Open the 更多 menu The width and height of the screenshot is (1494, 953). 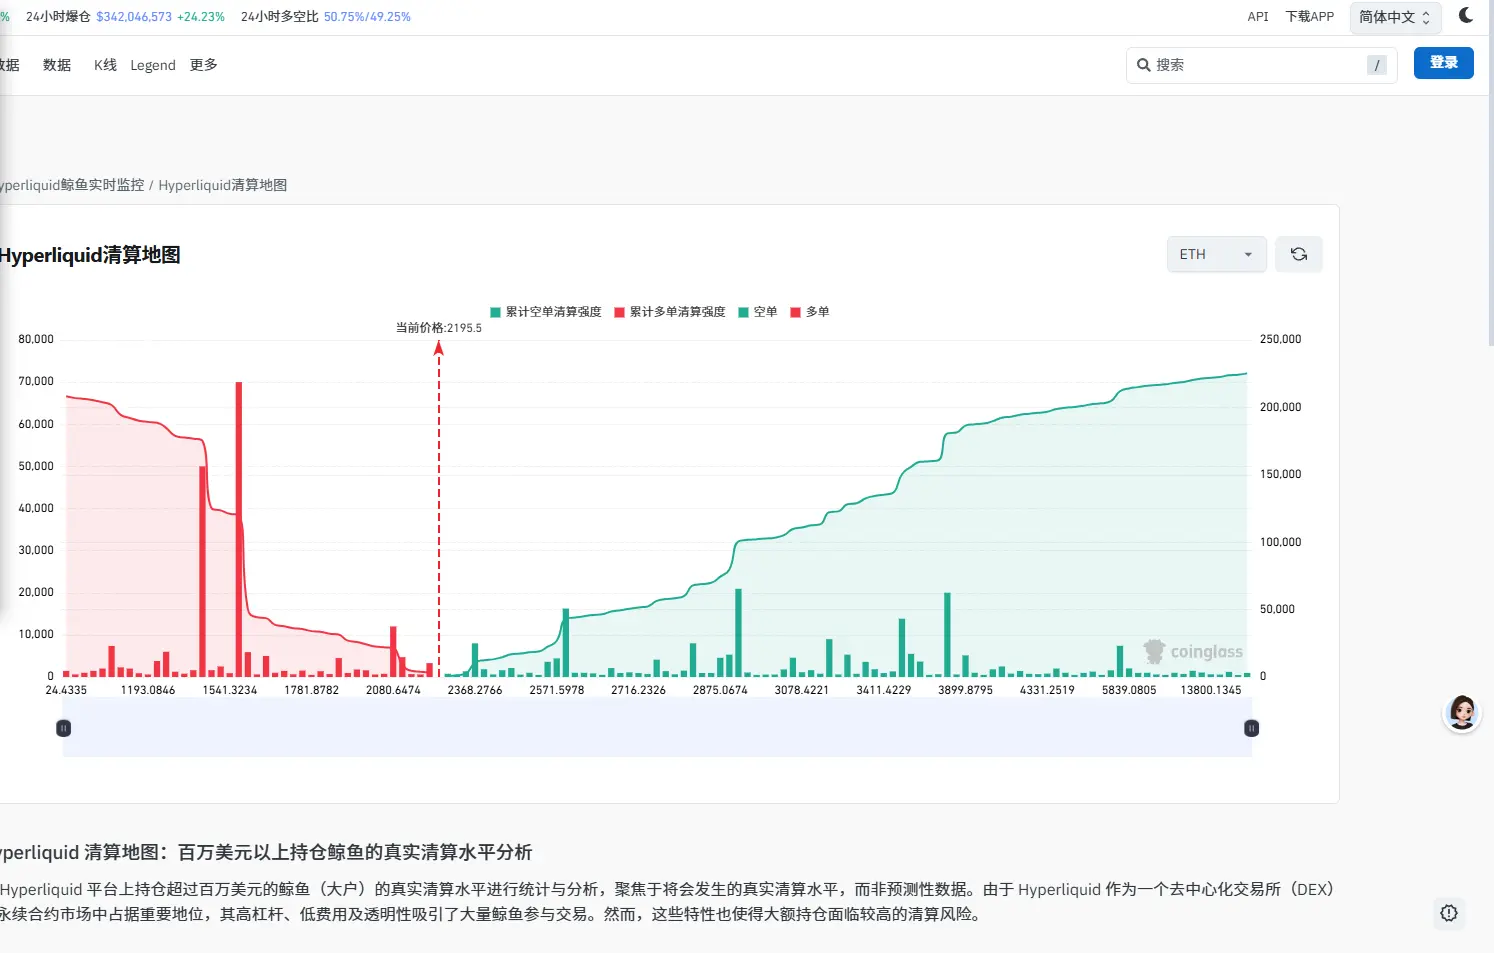tap(203, 65)
